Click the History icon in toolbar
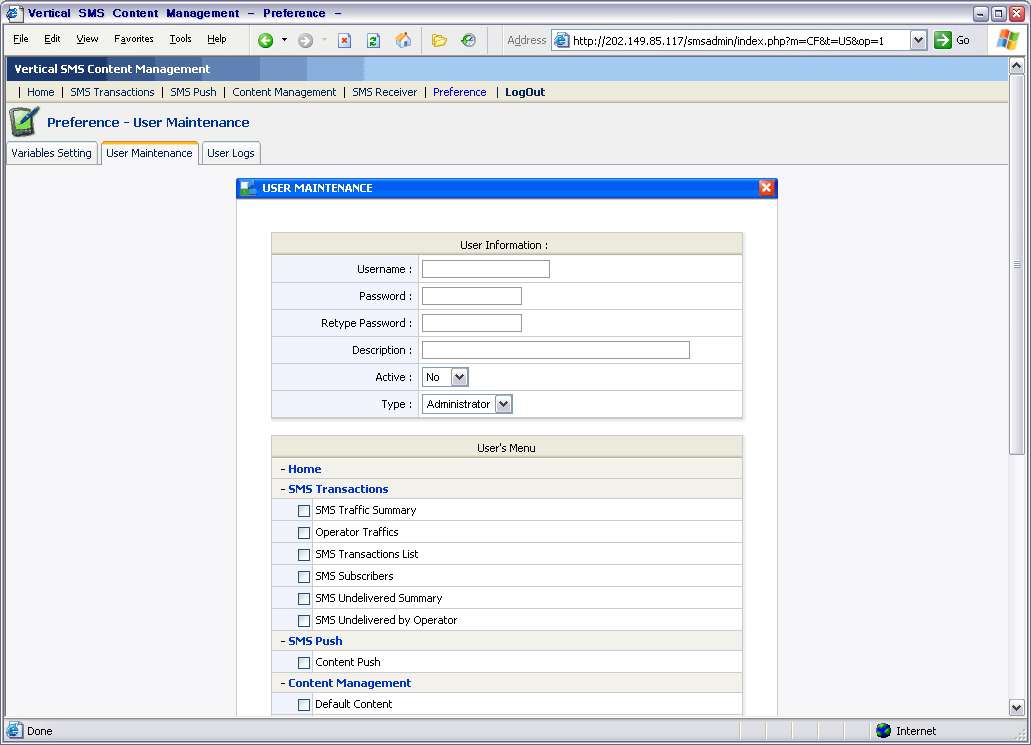Viewport: 1031px width, 745px height. click(x=468, y=40)
